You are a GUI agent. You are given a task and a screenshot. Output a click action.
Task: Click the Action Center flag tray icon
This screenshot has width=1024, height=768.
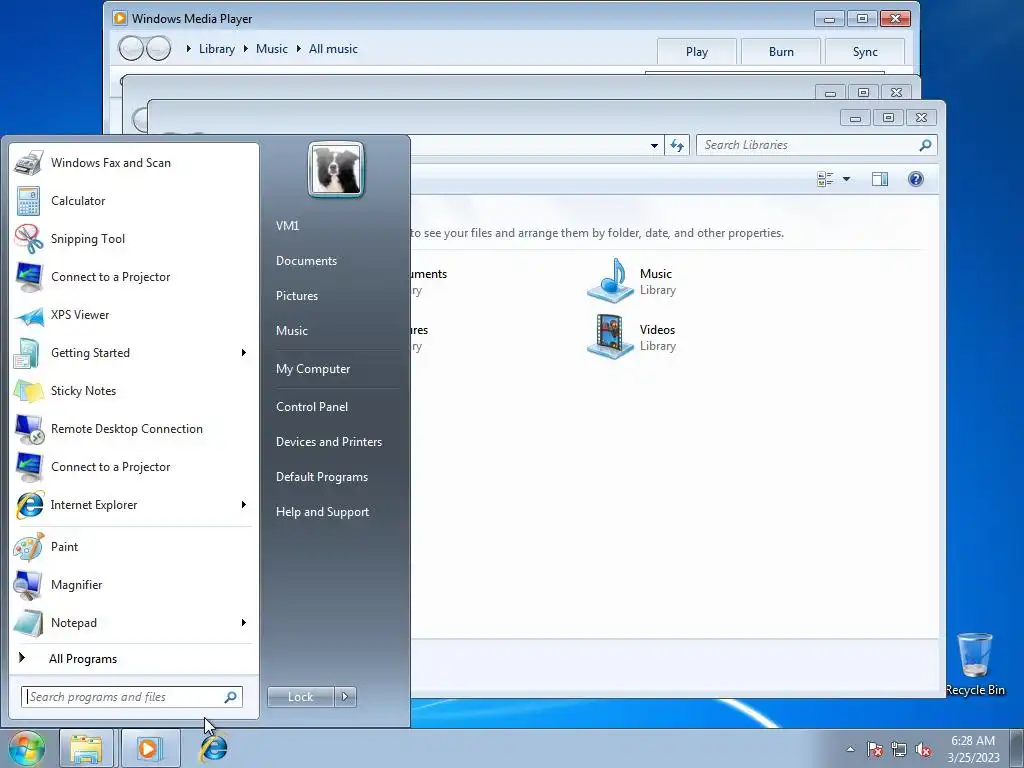coord(875,750)
